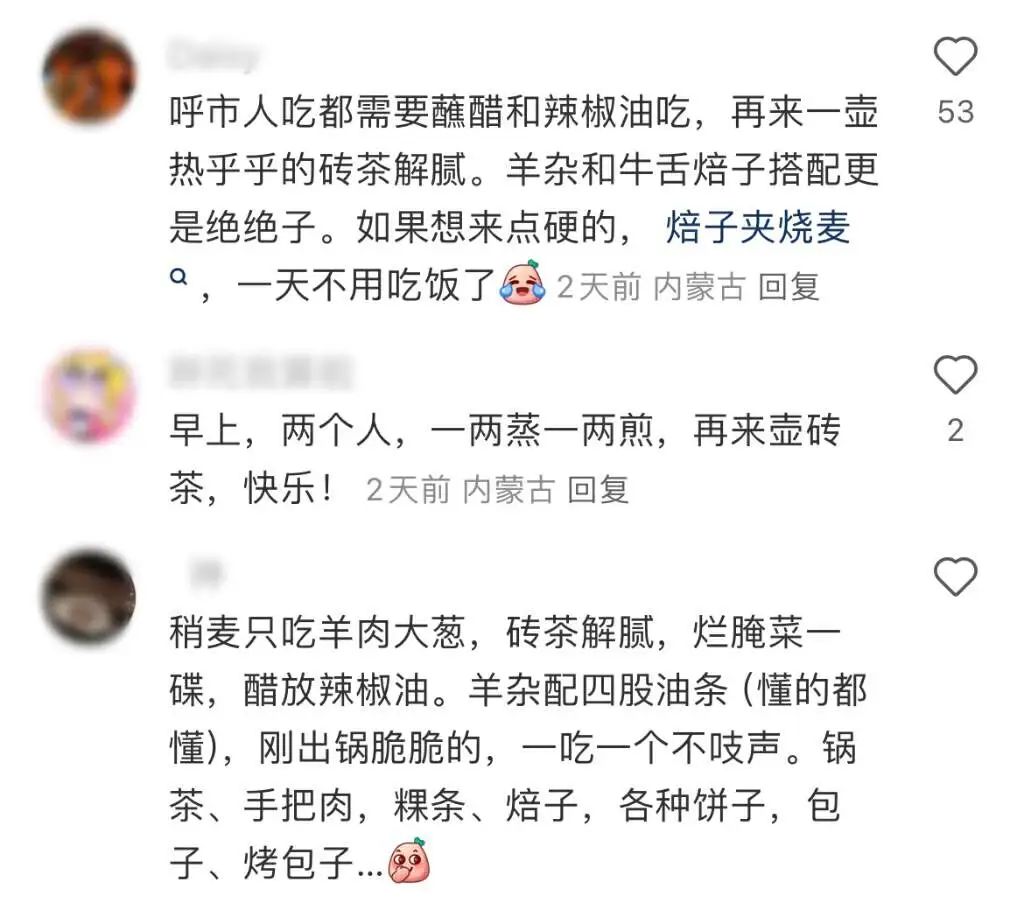Click the crying-laughing emoji after 一天不用吃饭了

click(x=523, y=283)
